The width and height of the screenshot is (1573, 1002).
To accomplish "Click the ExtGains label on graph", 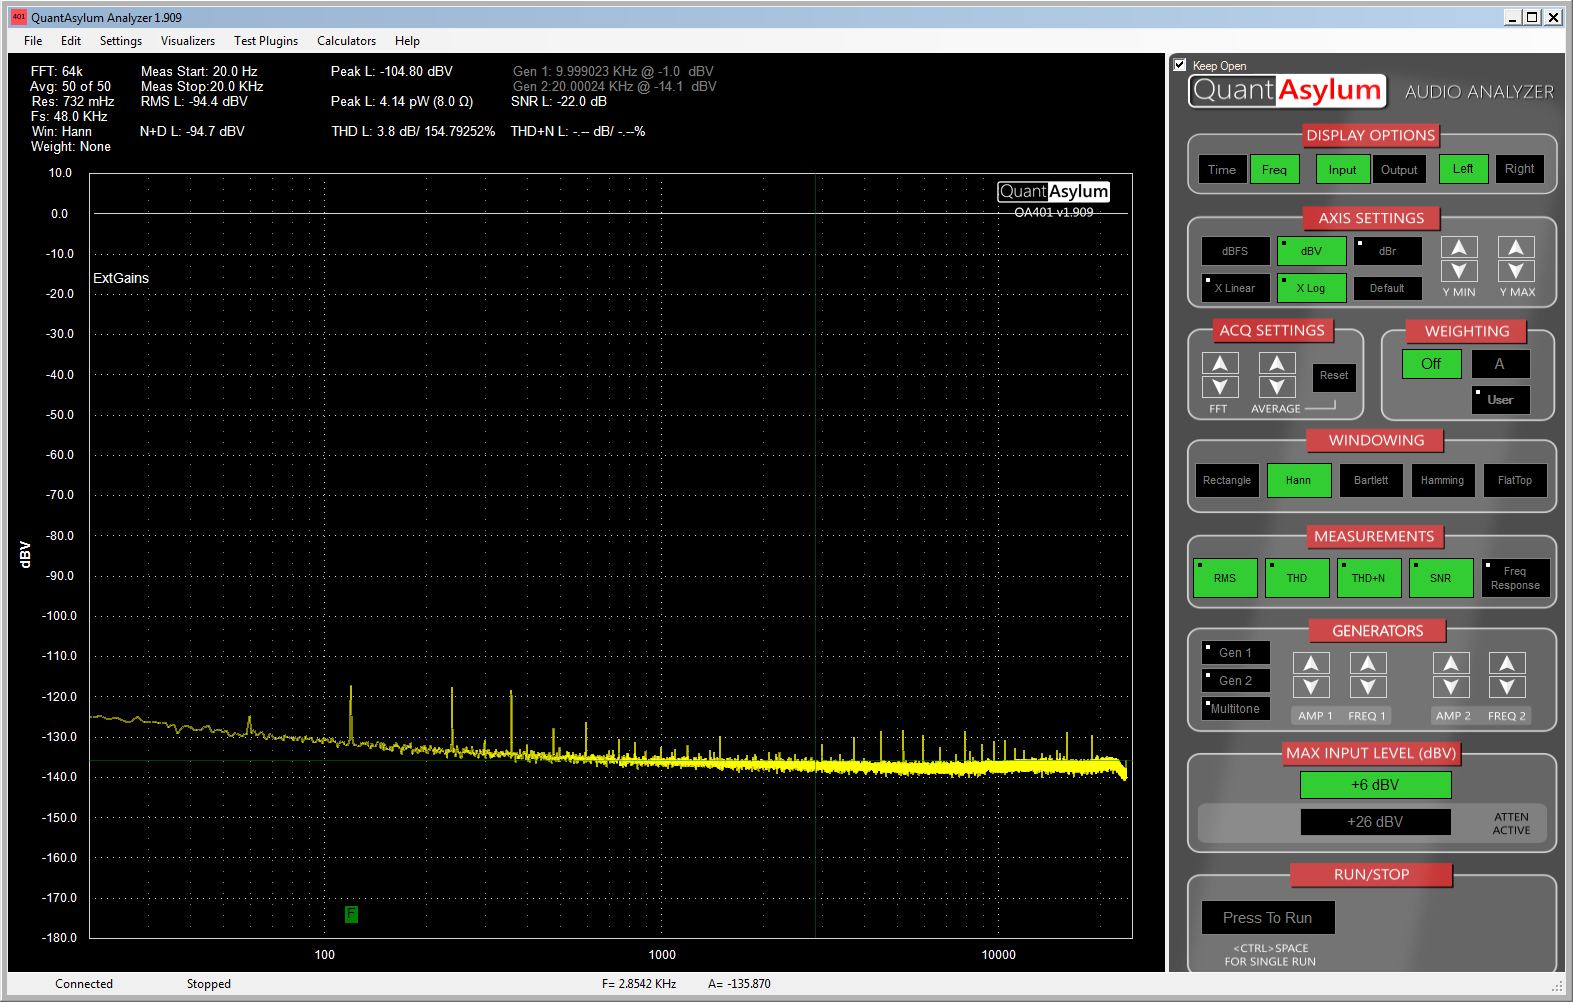I will coord(121,278).
